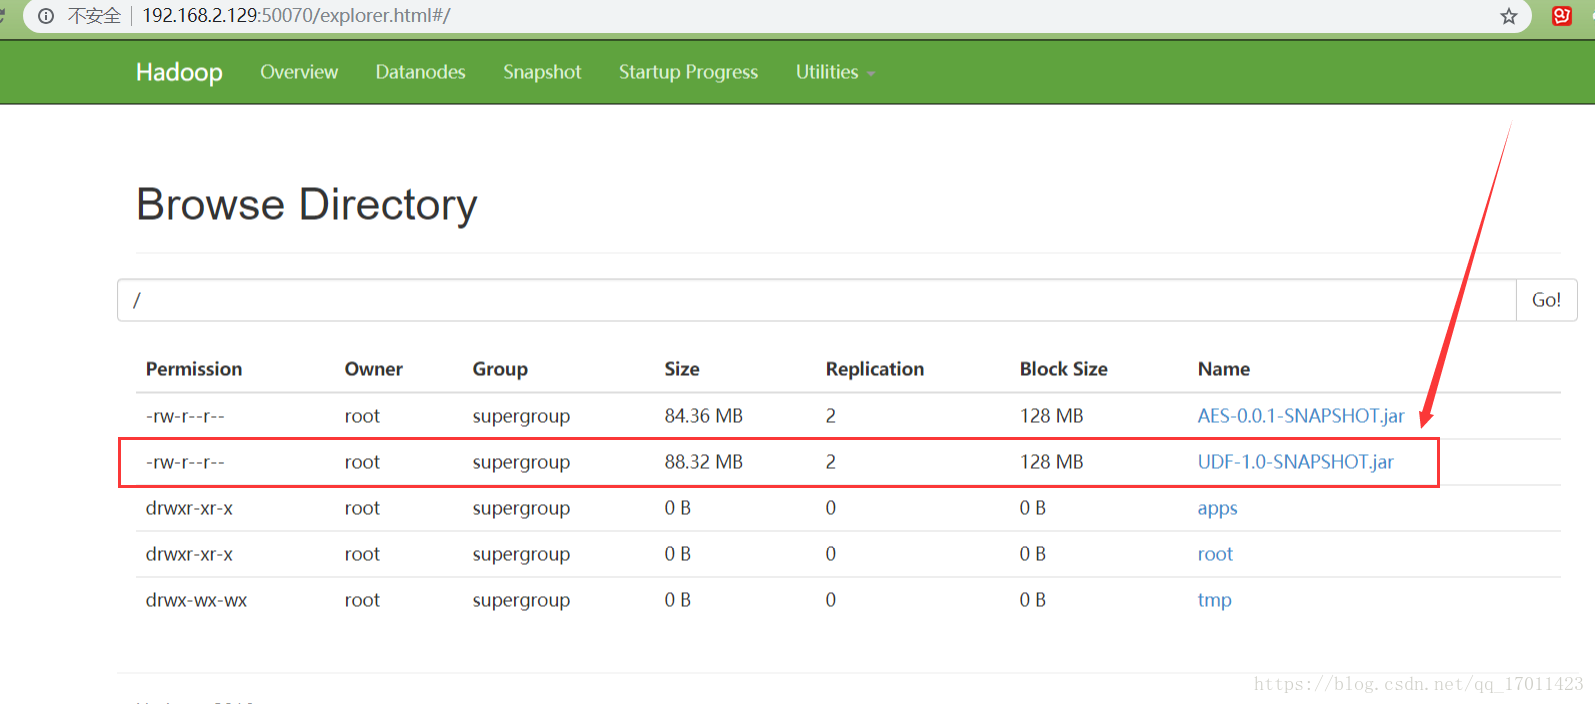The height and width of the screenshot is (704, 1595).
Task: Open the Overview tab
Action: pyautogui.click(x=299, y=72)
